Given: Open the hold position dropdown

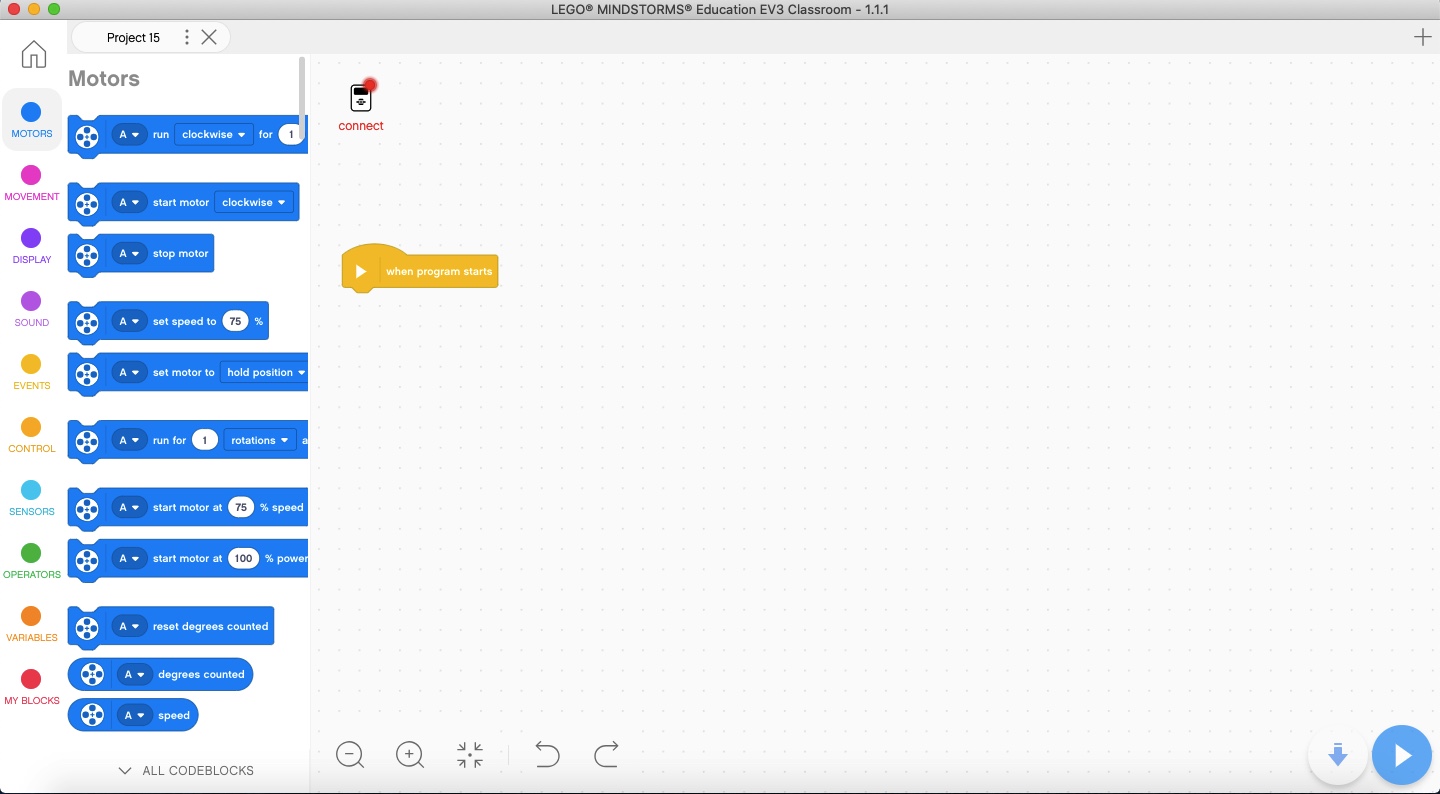Looking at the screenshot, I should point(265,372).
